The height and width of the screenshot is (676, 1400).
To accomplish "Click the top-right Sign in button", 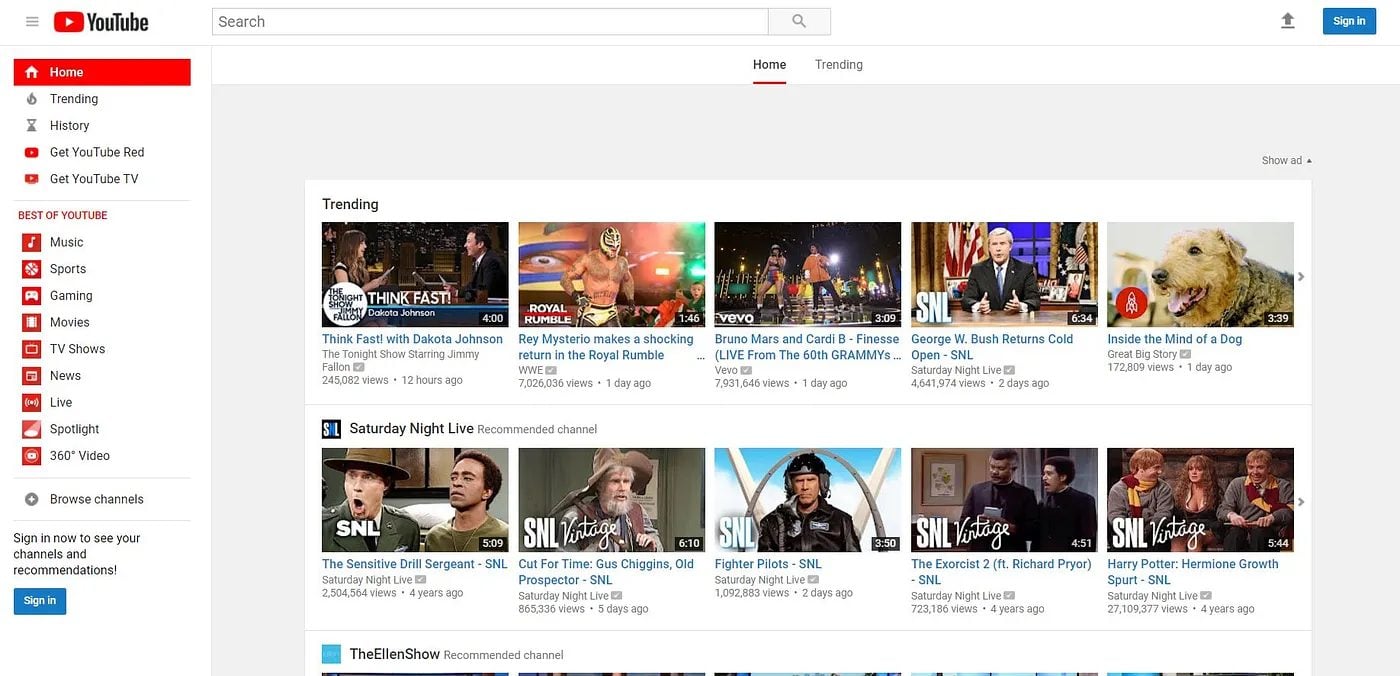I will click(1348, 21).
